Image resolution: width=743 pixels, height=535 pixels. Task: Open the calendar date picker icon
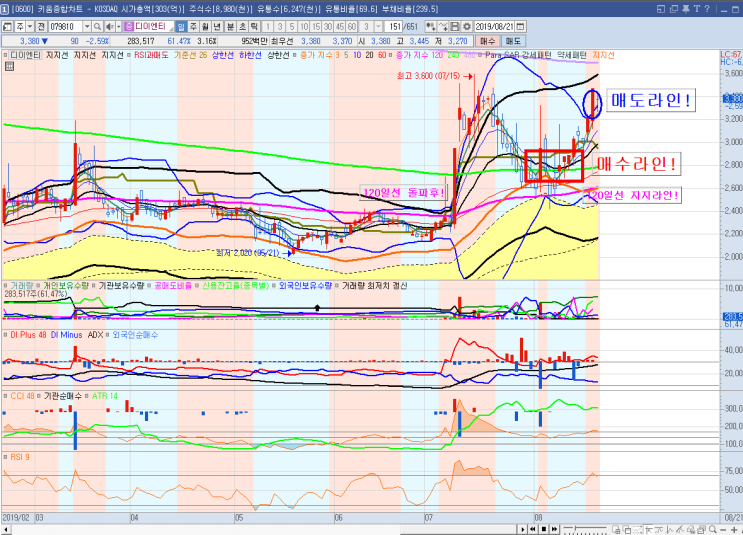tap(520, 27)
